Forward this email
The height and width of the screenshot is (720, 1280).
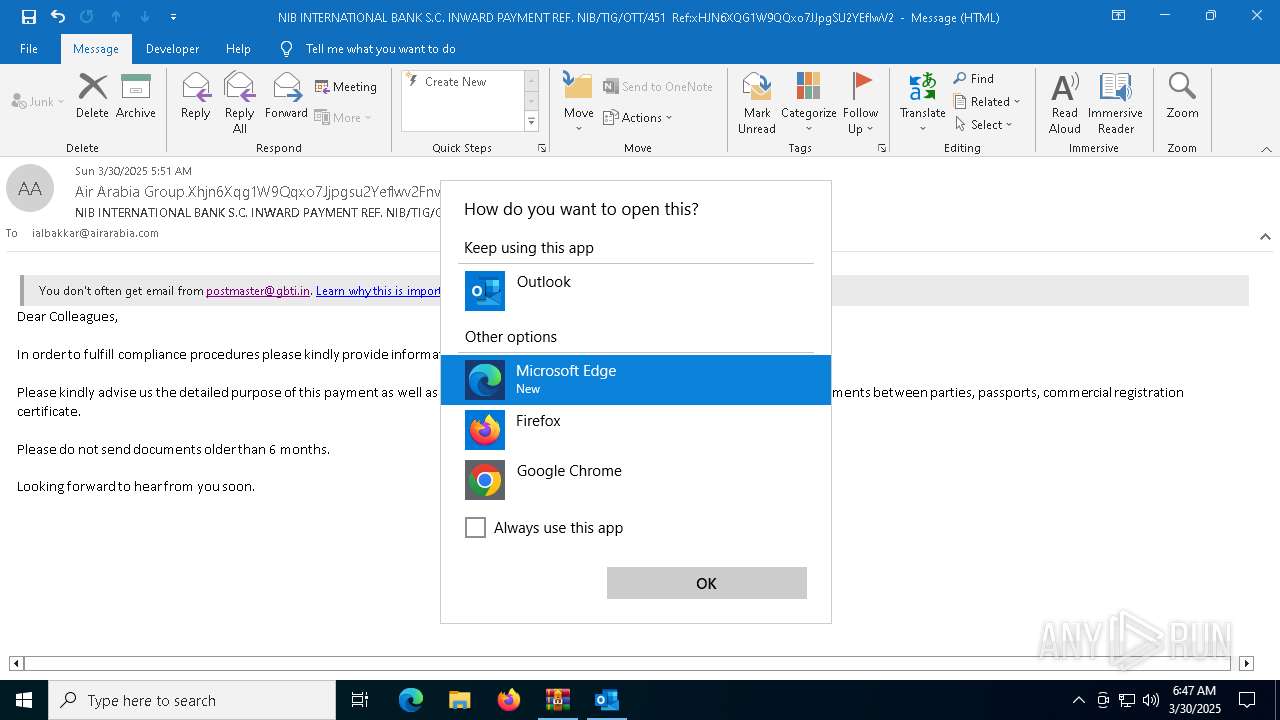click(x=287, y=97)
